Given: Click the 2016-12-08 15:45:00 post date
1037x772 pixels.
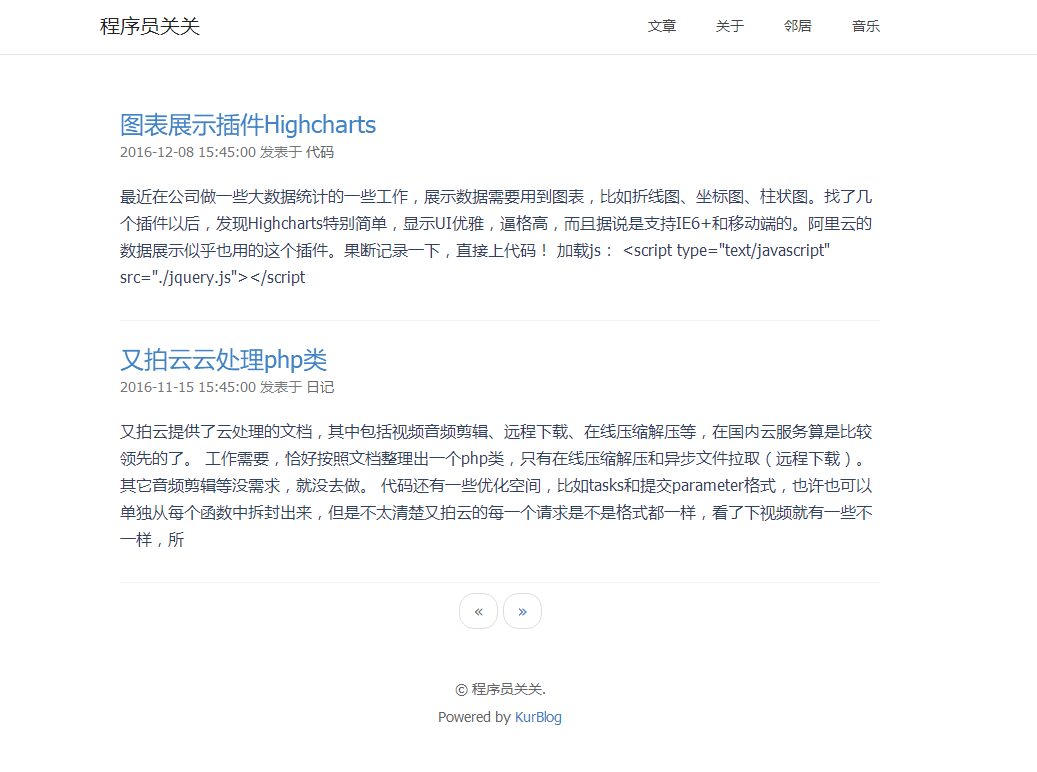Looking at the screenshot, I should coord(187,153).
